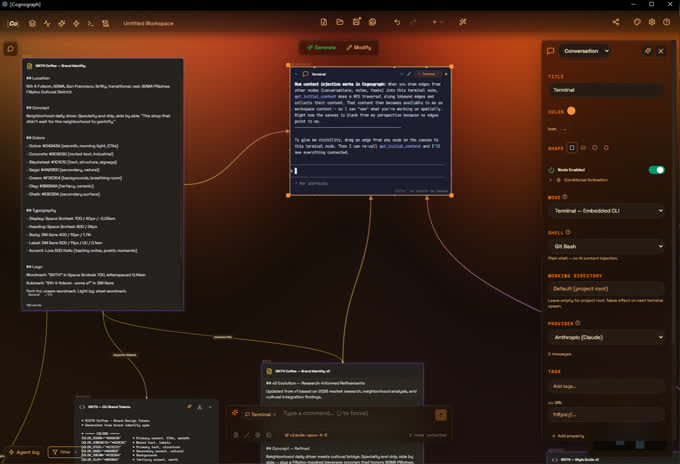Select the rounded rectangle node shape
Image resolution: width=680 pixels, height=464 pixels.
coord(583,148)
